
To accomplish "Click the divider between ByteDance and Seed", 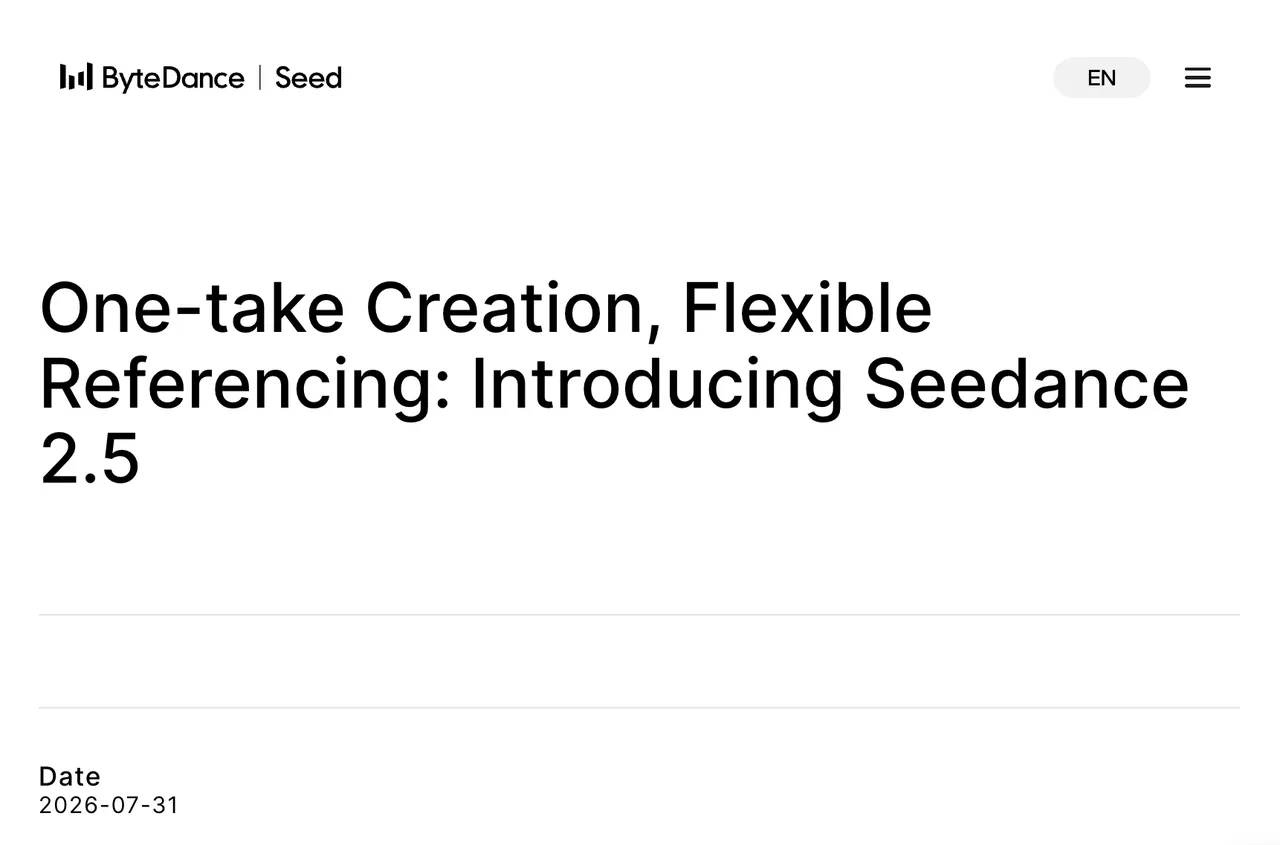I will pyautogui.click(x=260, y=78).
